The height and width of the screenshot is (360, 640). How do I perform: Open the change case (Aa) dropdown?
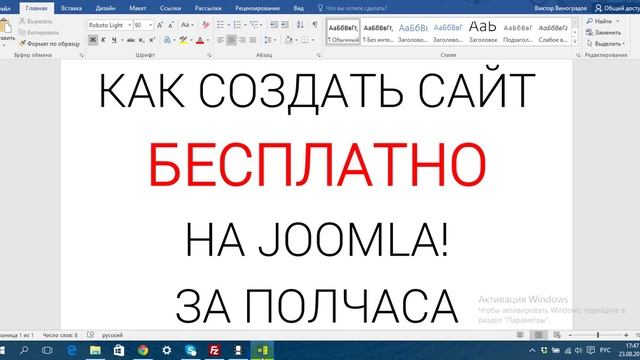click(187, 25)
